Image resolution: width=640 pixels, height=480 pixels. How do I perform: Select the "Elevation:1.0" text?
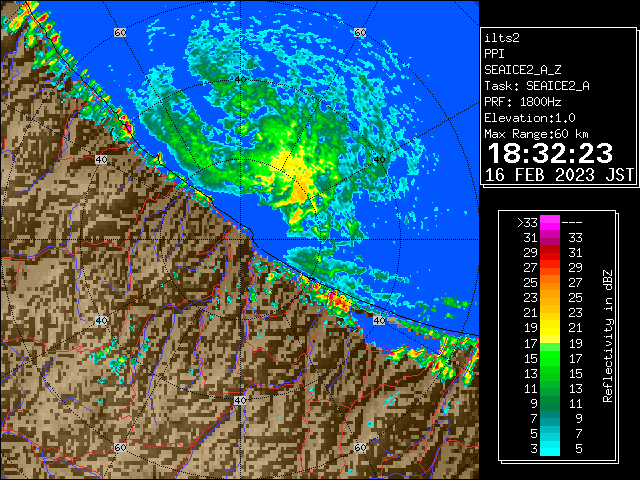coord(530,118)
